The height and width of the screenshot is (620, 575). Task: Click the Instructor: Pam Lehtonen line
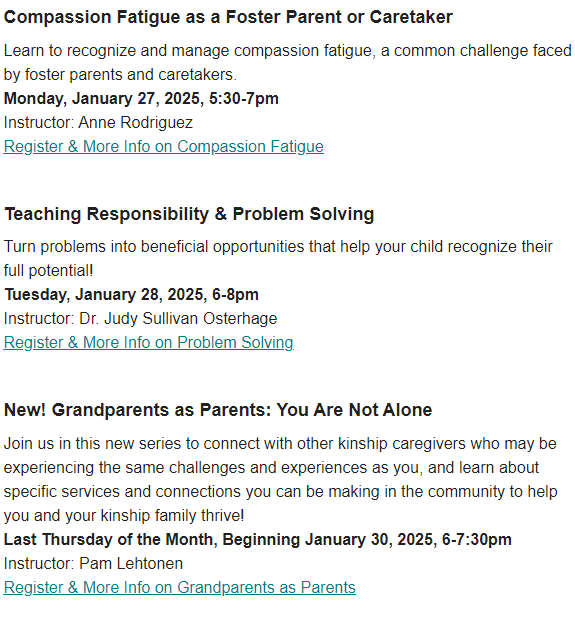click(x=93, y=564)
